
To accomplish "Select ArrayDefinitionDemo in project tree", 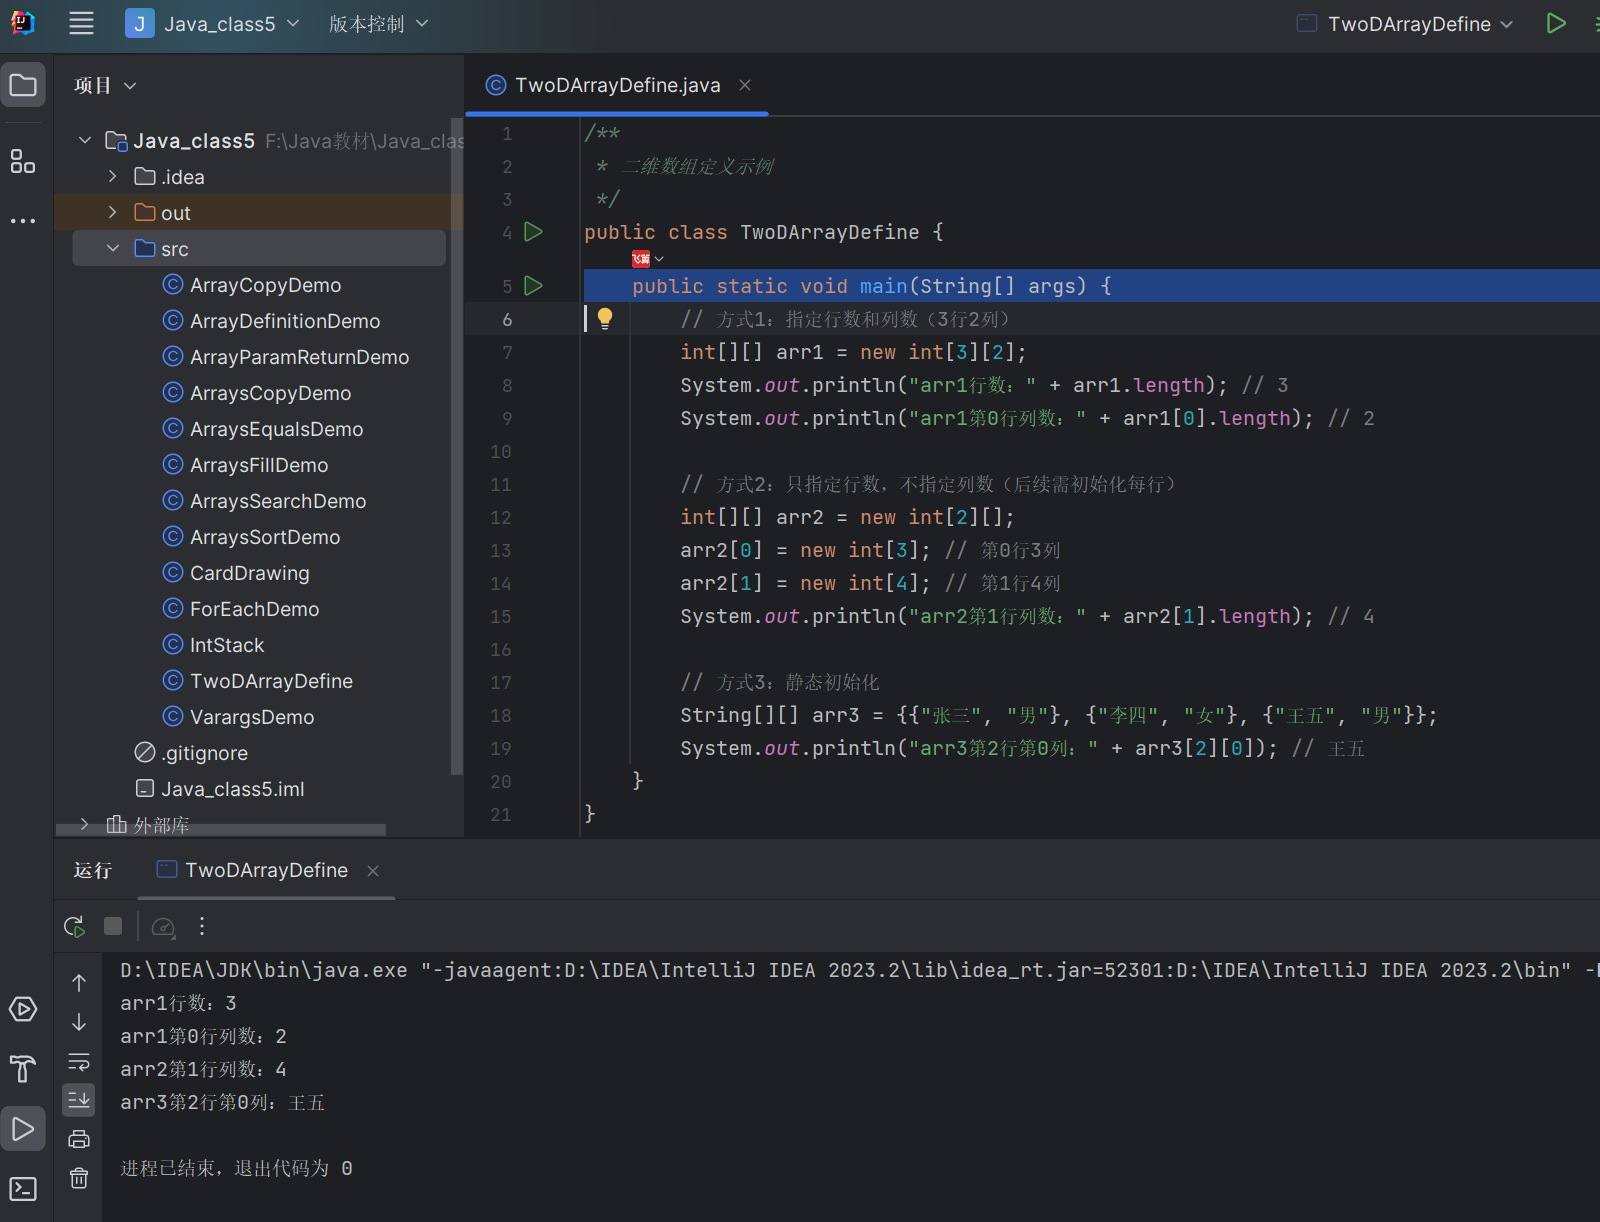I will (285, 321).
